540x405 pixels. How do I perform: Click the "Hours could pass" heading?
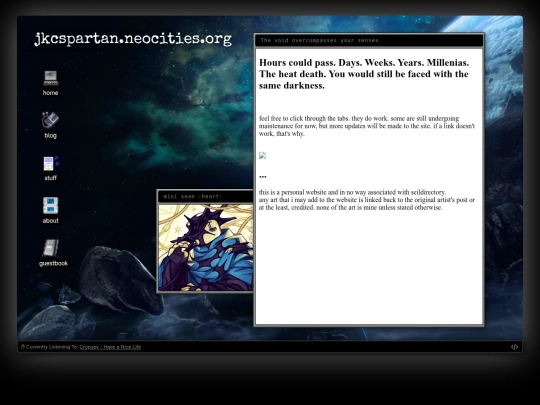point(364,74)
